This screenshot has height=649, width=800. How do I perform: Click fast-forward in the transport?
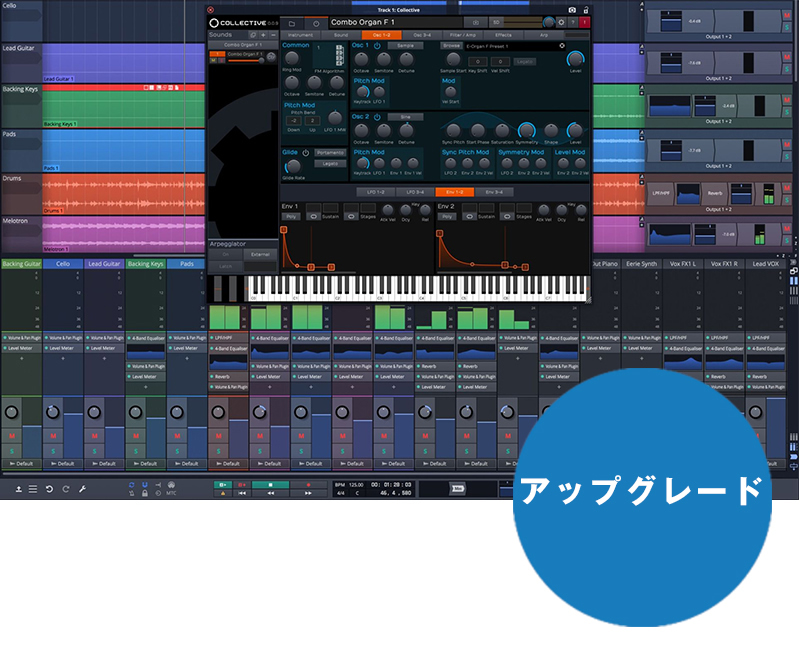(308, 493)
